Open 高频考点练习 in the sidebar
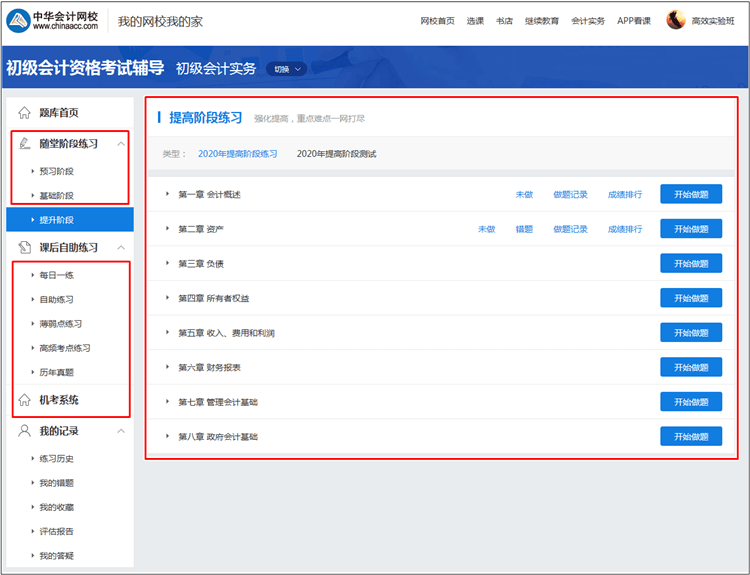Screen dimensions: 750x575 click(65, 348)
